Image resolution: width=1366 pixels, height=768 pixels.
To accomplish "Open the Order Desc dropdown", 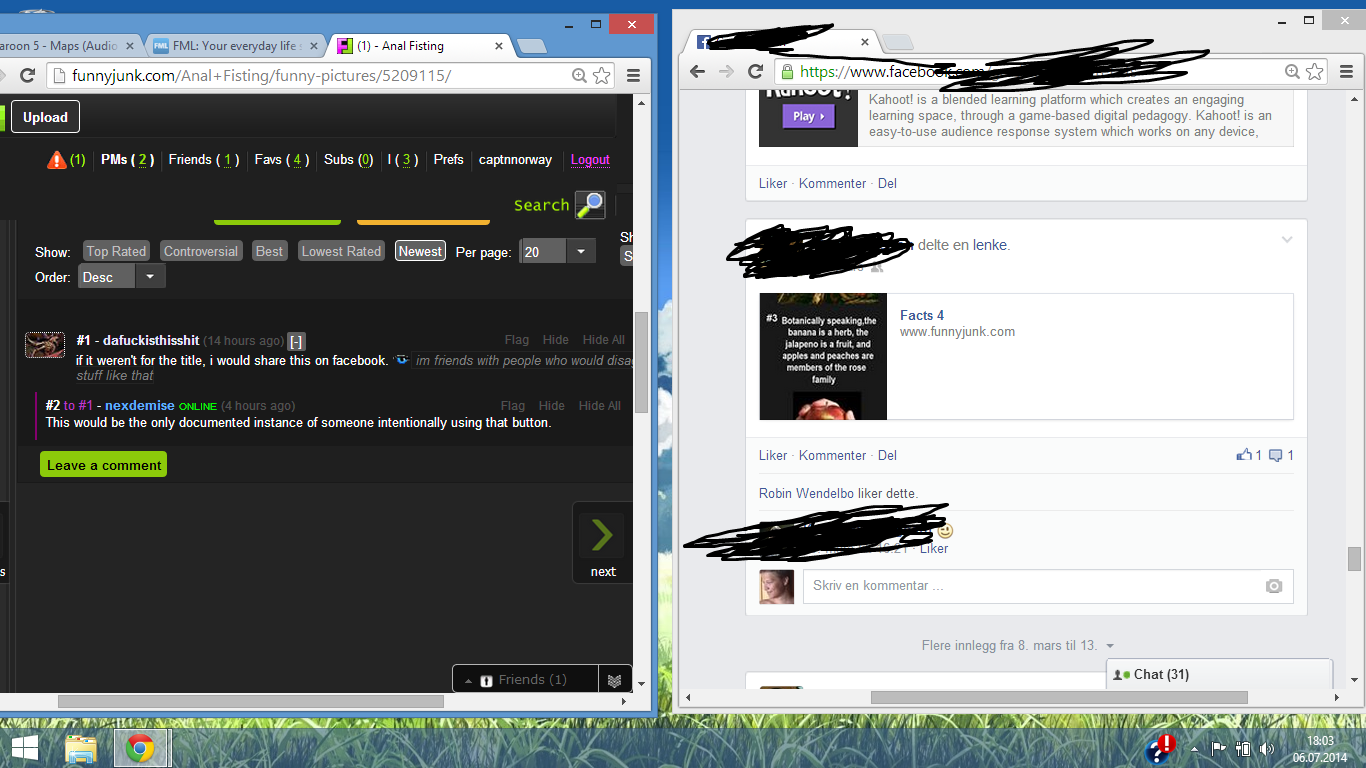I will (122, 277).
